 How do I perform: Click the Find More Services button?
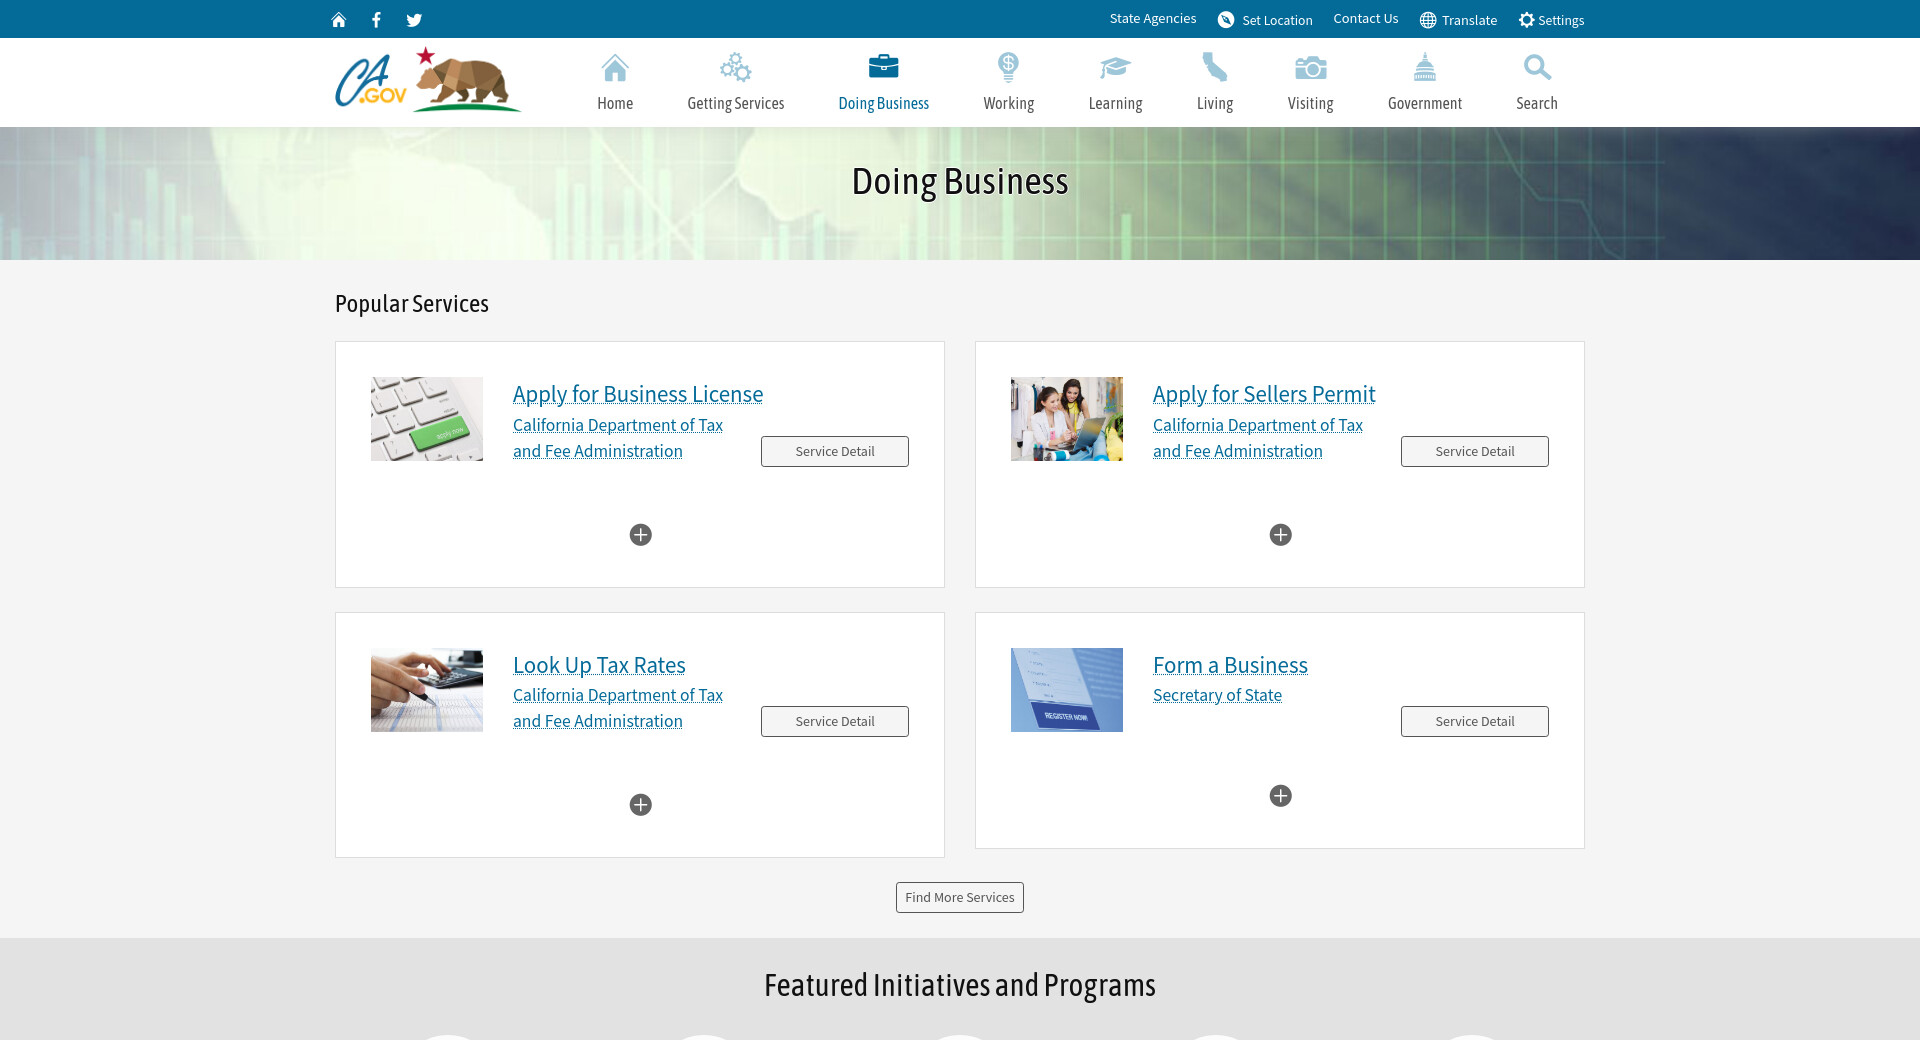point(959,898)
